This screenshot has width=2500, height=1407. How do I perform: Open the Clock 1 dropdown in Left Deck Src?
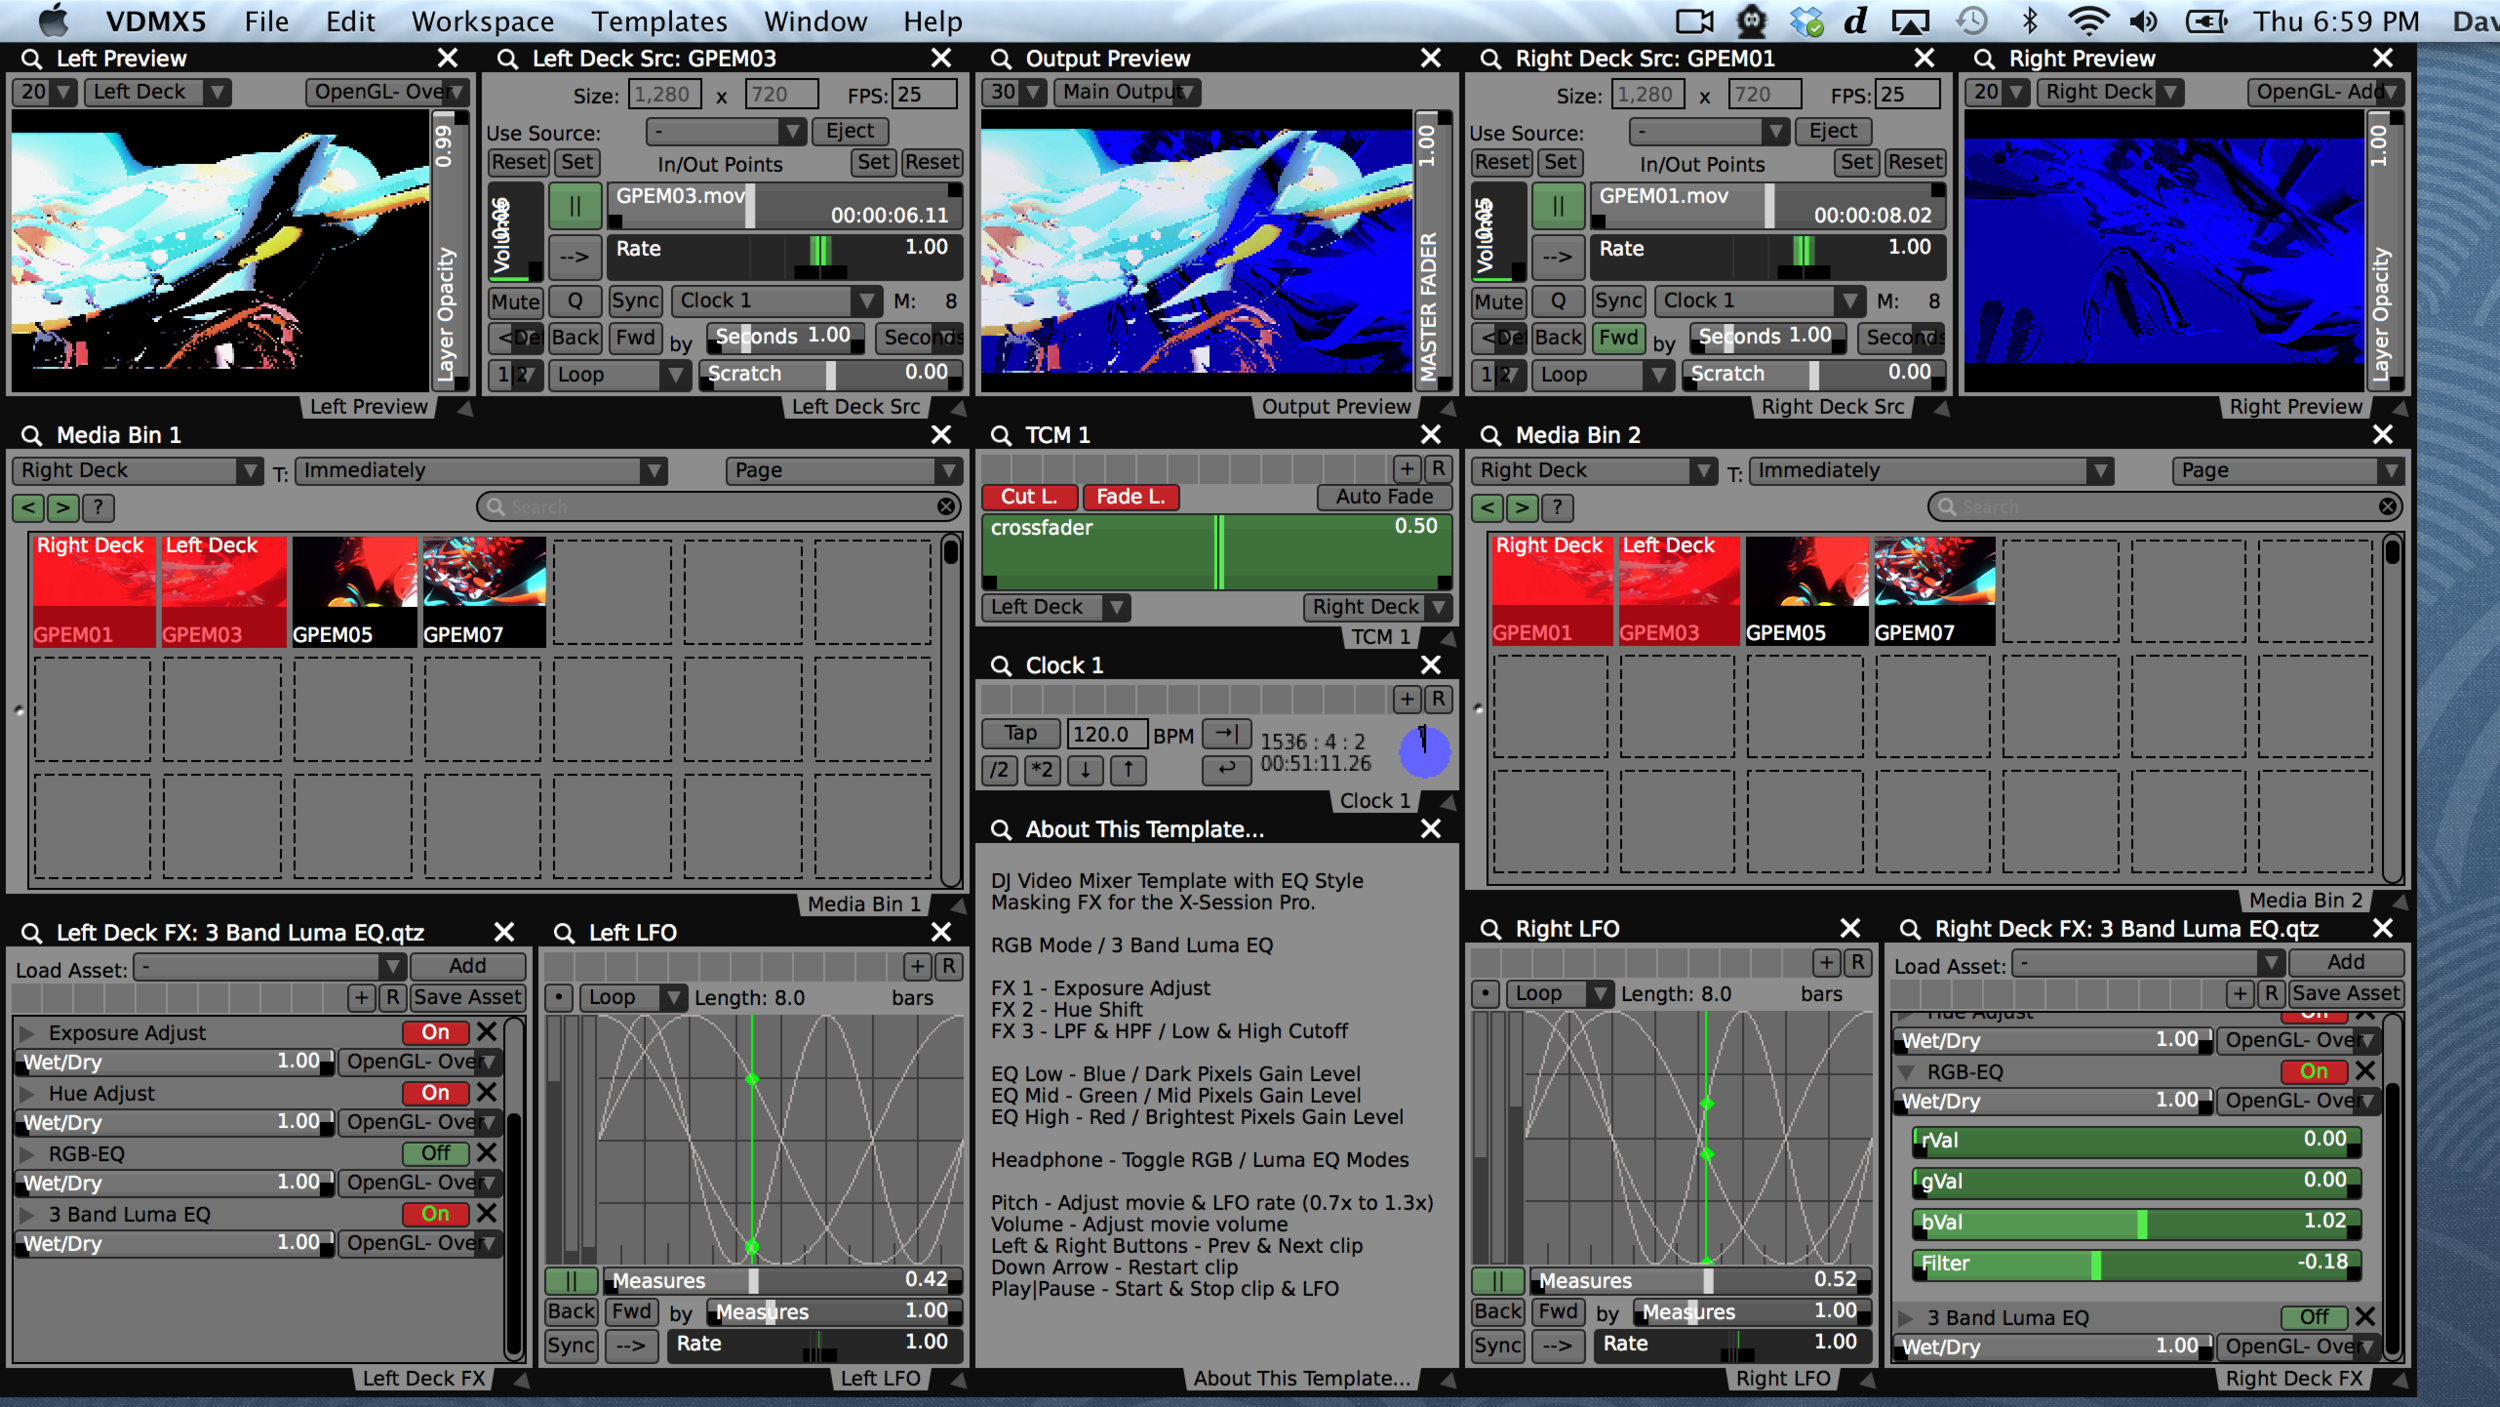coord(776,301)
